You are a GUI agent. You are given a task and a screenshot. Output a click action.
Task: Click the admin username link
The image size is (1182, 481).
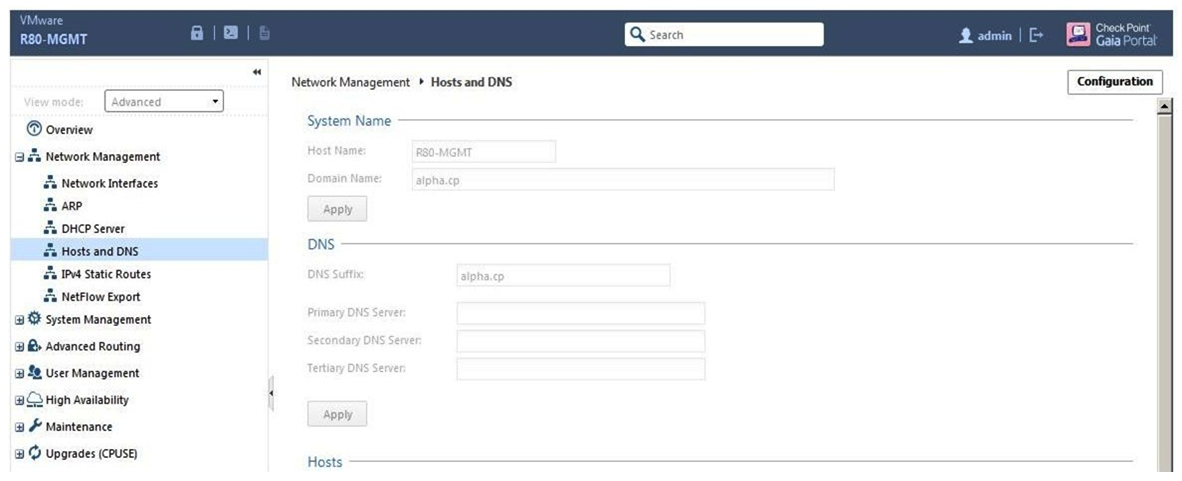tap(994, 35)
